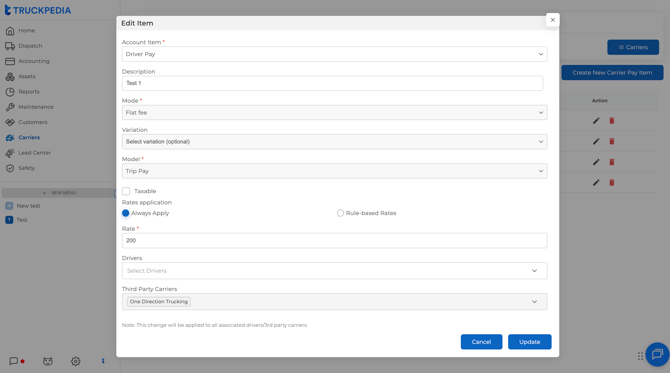Viewport: 670px width, 373px height.
Task: Select the Rule-based Rates radio option
Action: 340,213
